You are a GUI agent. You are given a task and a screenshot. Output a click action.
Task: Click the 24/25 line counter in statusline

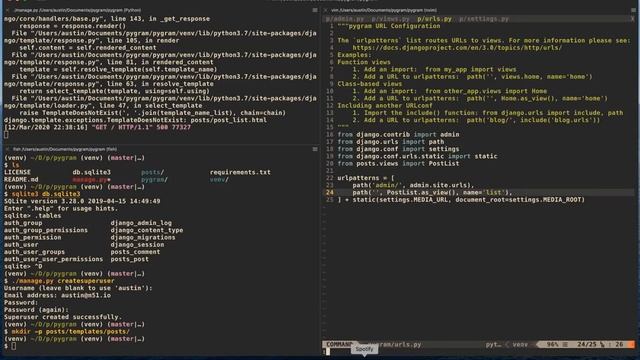pyautogui.click(x=587, y=344)
